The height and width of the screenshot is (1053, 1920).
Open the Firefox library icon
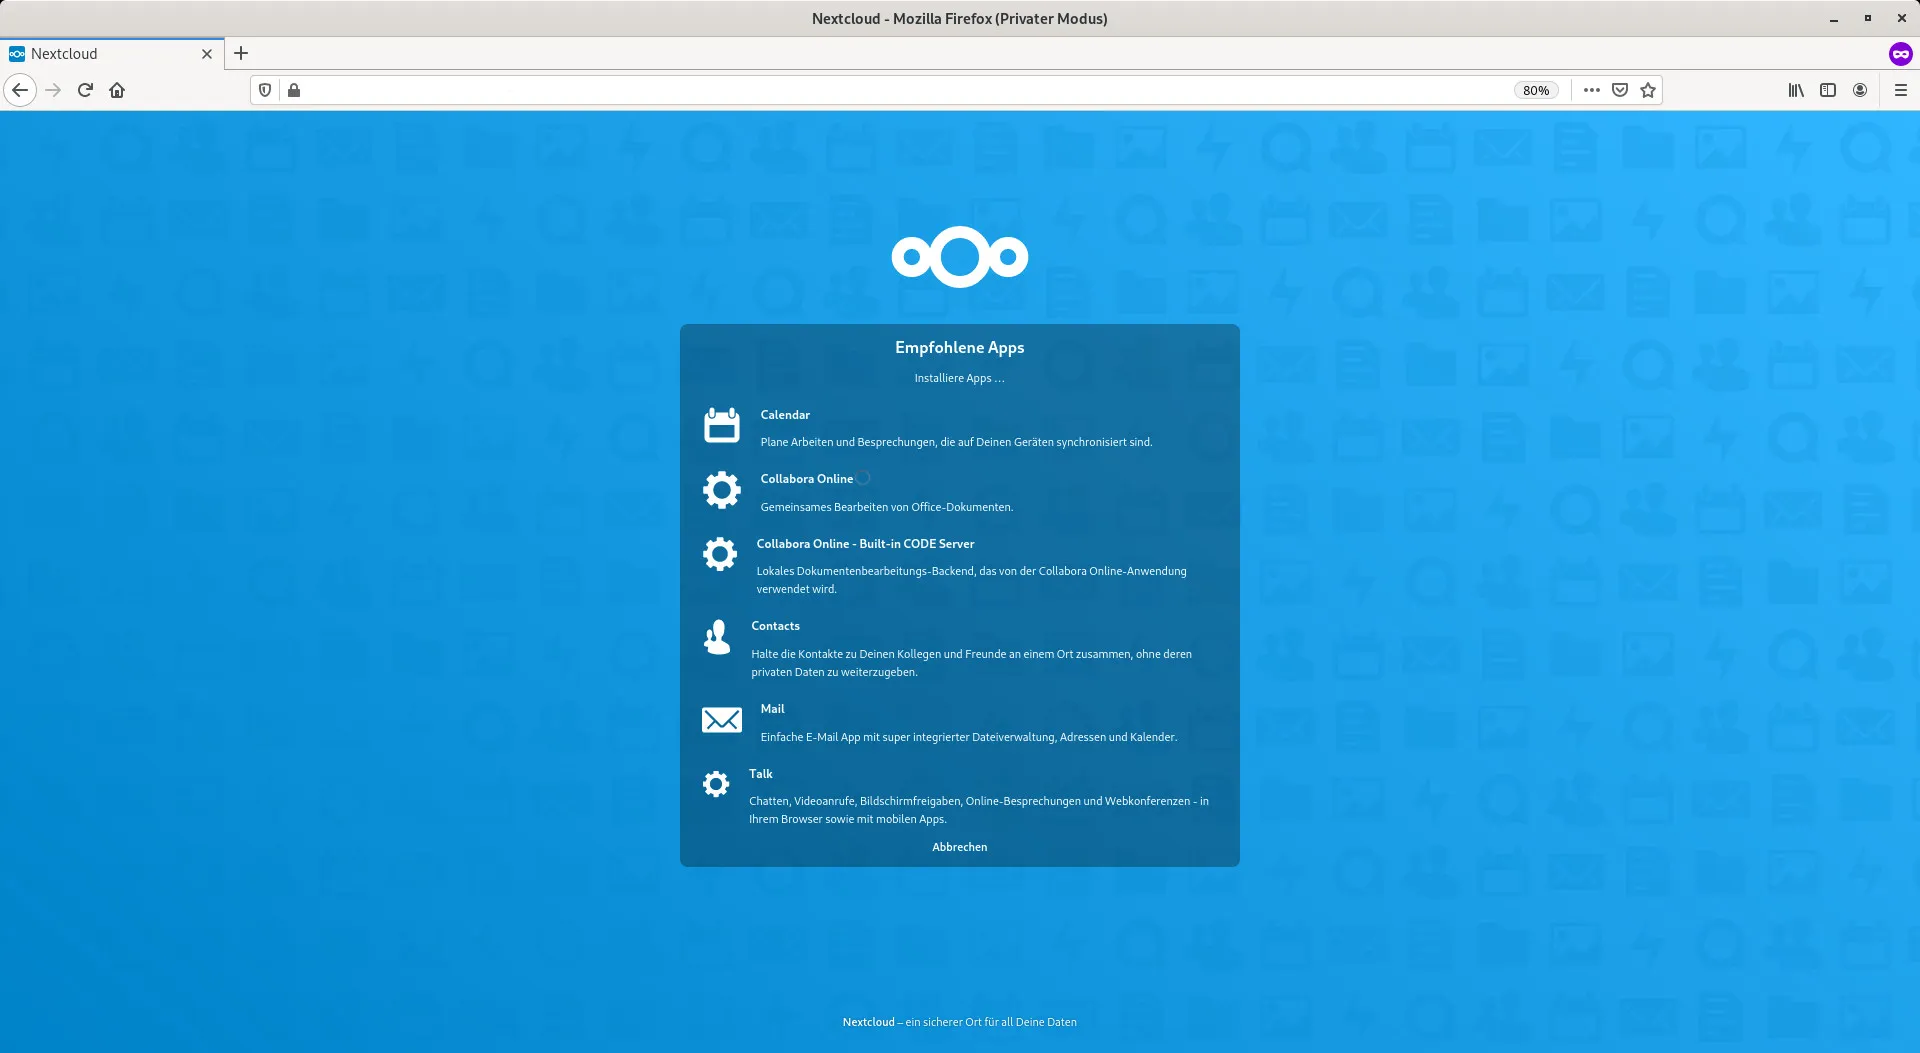click(1796, 90)
